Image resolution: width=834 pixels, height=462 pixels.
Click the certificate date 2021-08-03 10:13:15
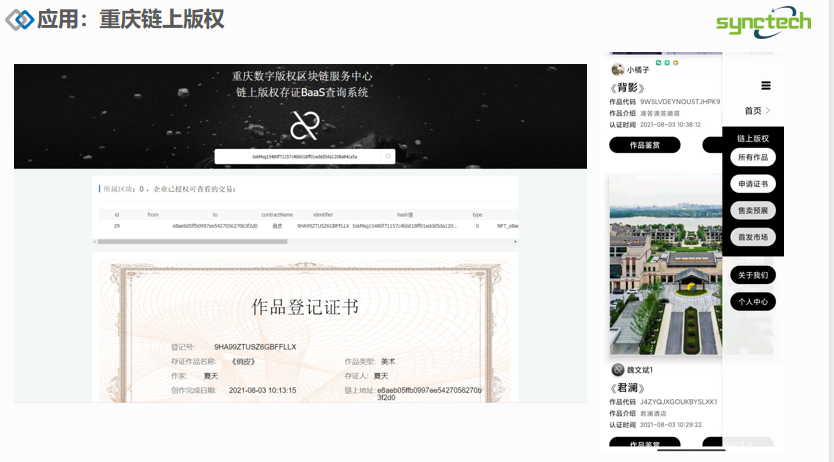pyautogui.click(x=262, y=390)
